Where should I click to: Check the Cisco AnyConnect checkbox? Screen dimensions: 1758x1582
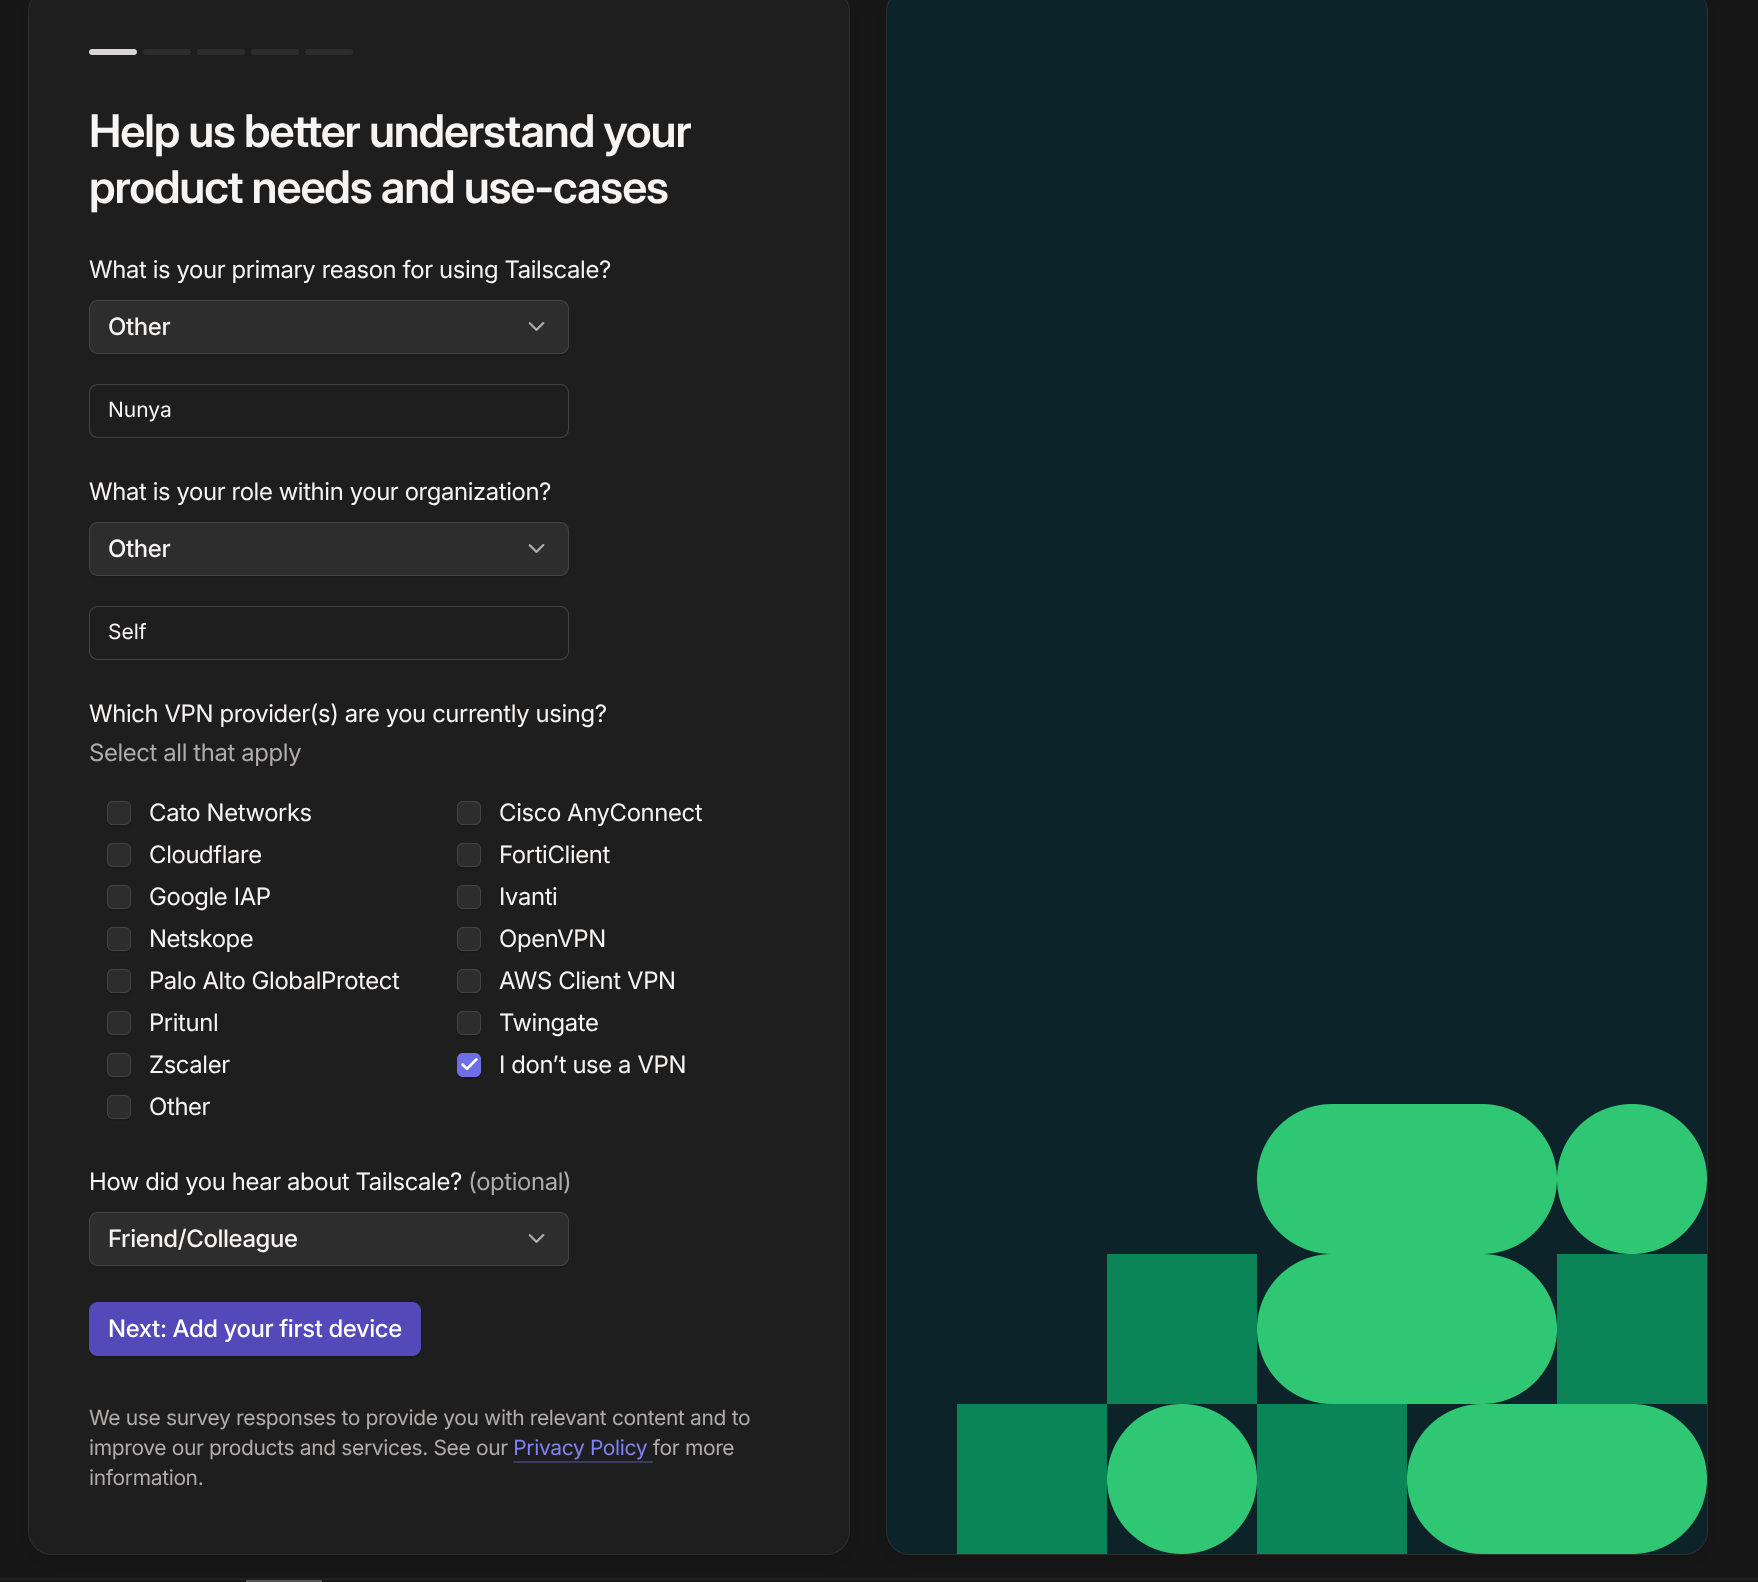(469, 813)
